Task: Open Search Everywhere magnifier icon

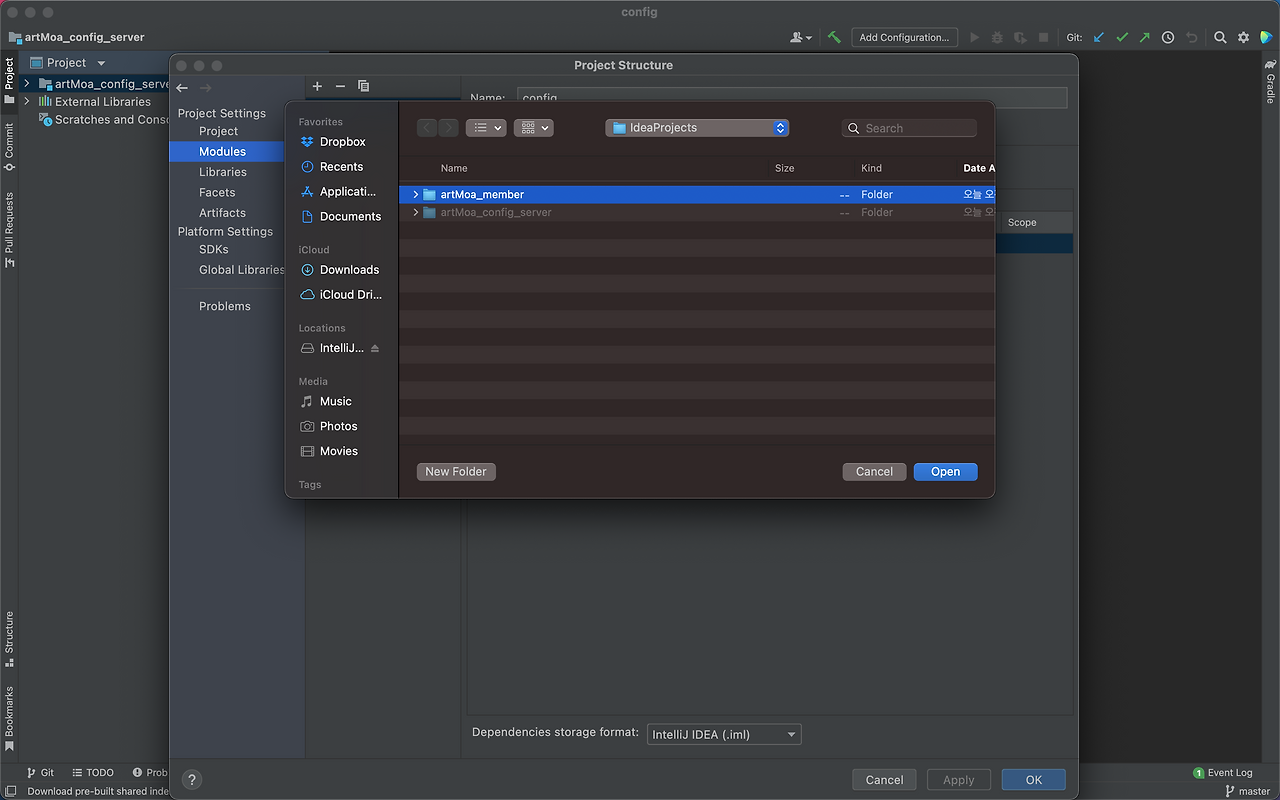Action: point(1220,37)
